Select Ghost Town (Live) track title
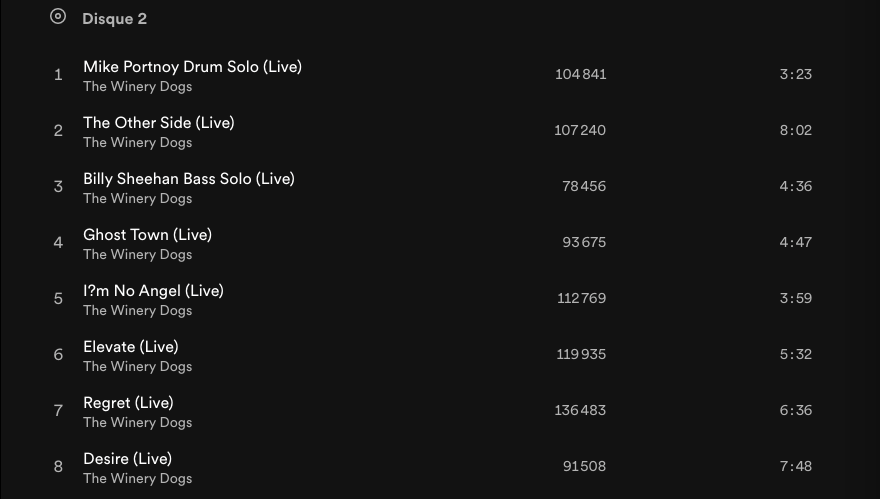 [147, 235]
